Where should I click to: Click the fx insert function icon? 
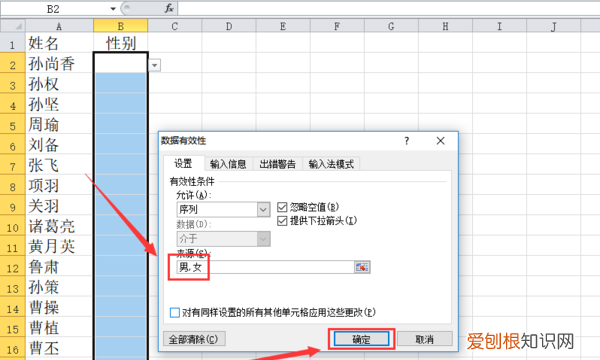(169, 8)
